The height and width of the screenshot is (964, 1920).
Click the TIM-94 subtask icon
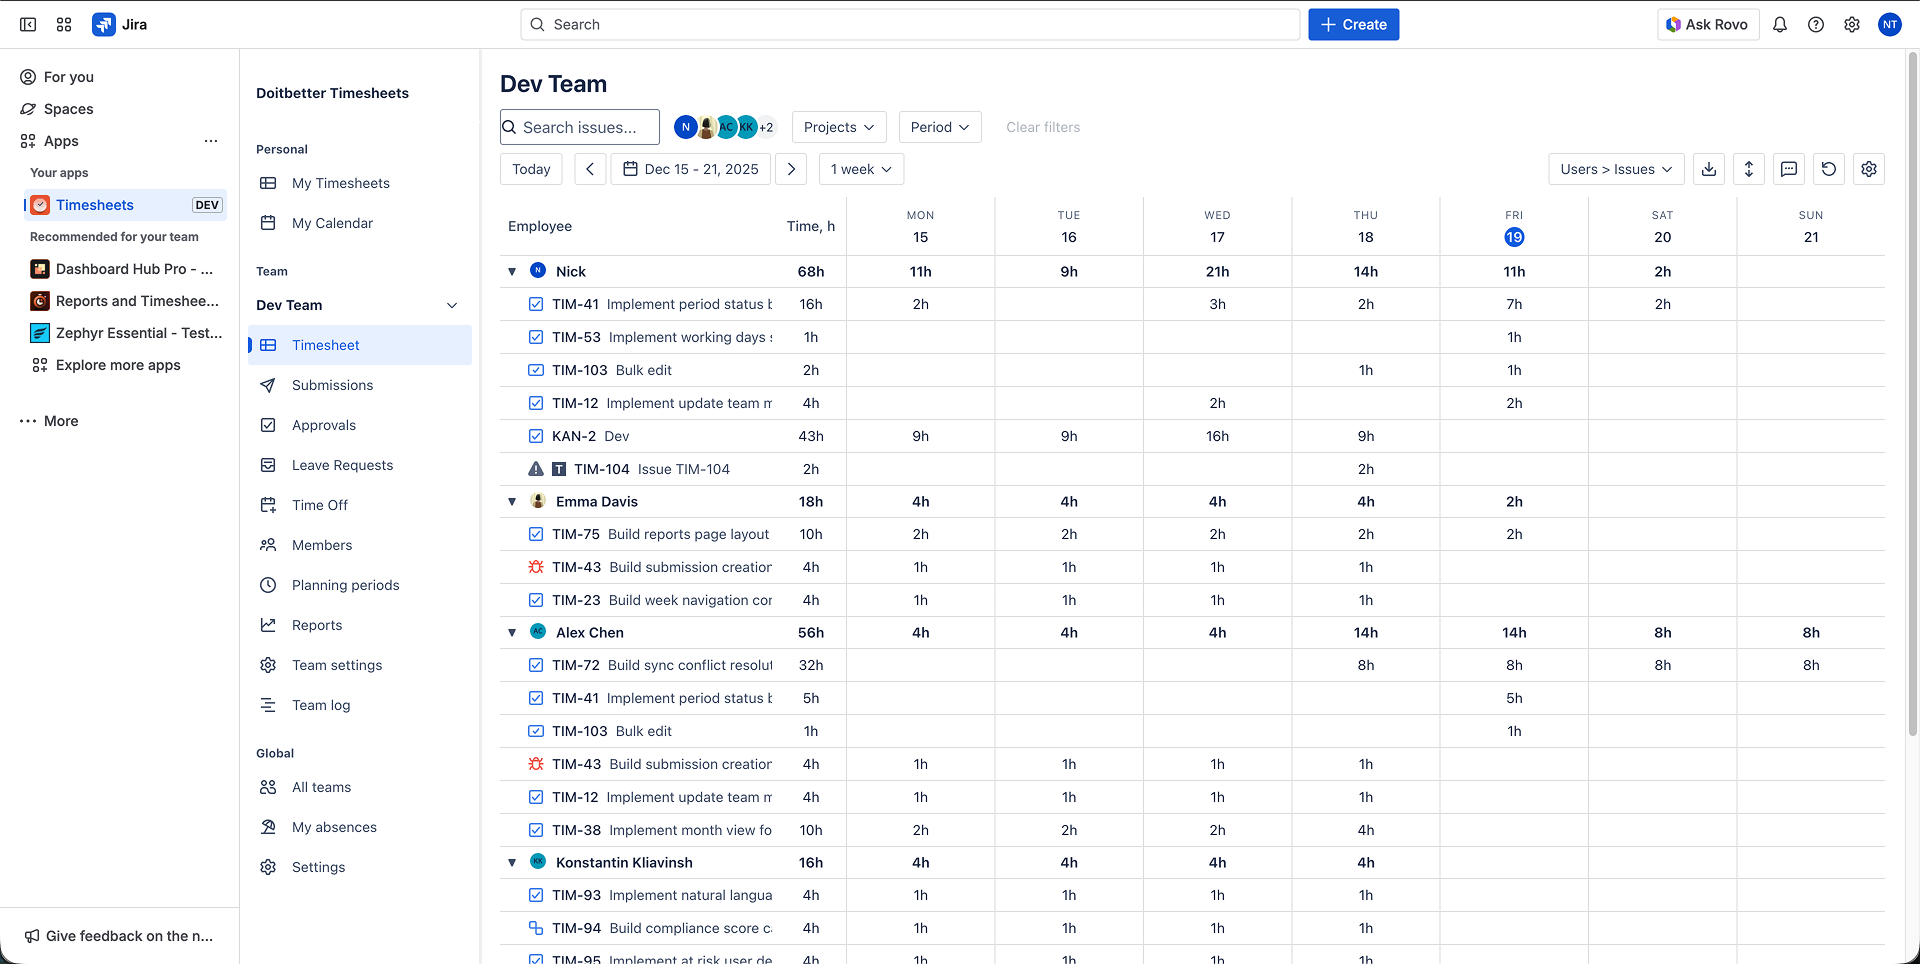tap(536, 928)
